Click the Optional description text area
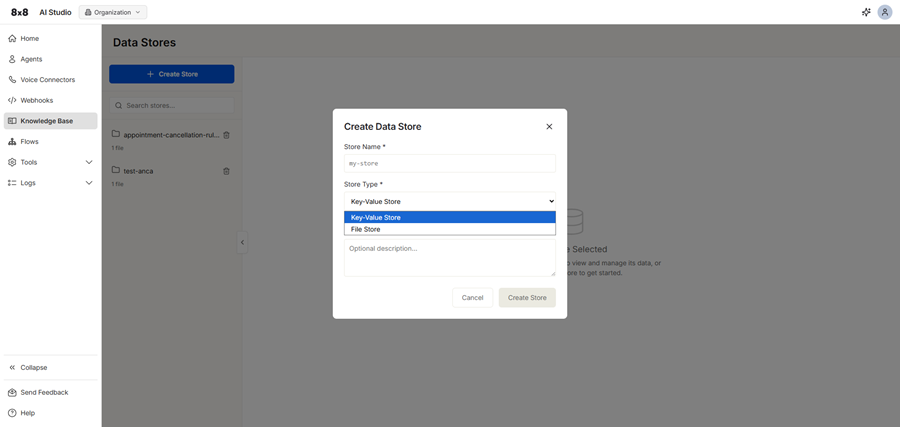Screen dimensions: 900x427 point(449,258)
